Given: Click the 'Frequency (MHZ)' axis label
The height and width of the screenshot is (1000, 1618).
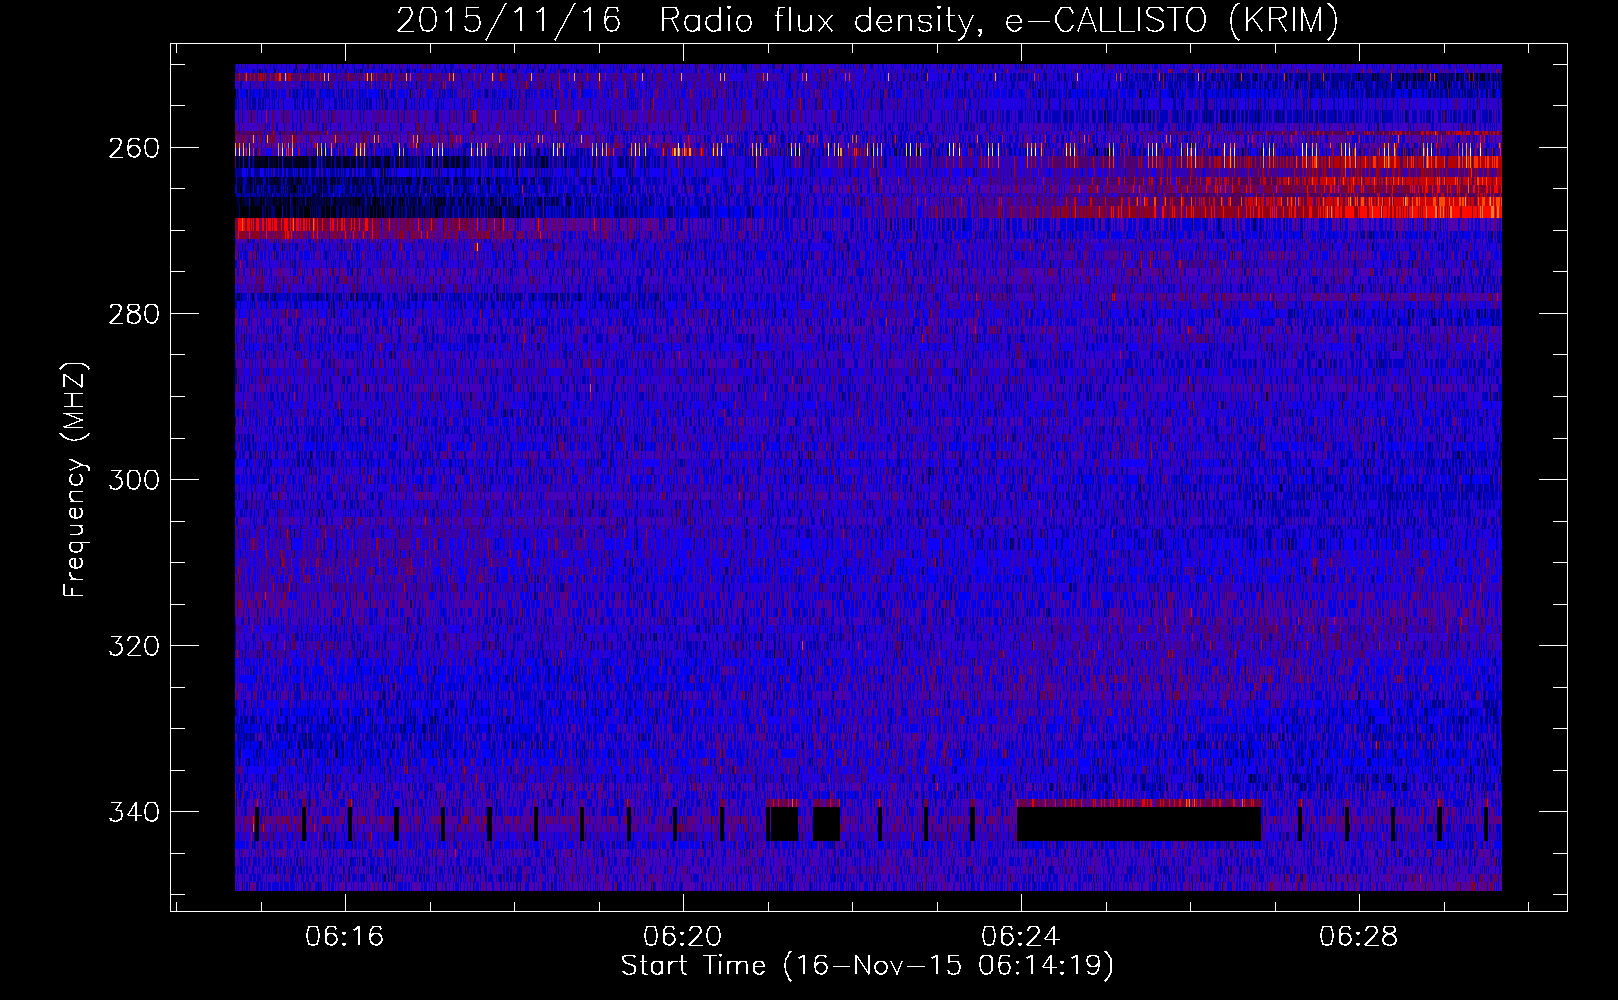Looking at the screenshot, I should pyautogui.click(x=75, y=479).
